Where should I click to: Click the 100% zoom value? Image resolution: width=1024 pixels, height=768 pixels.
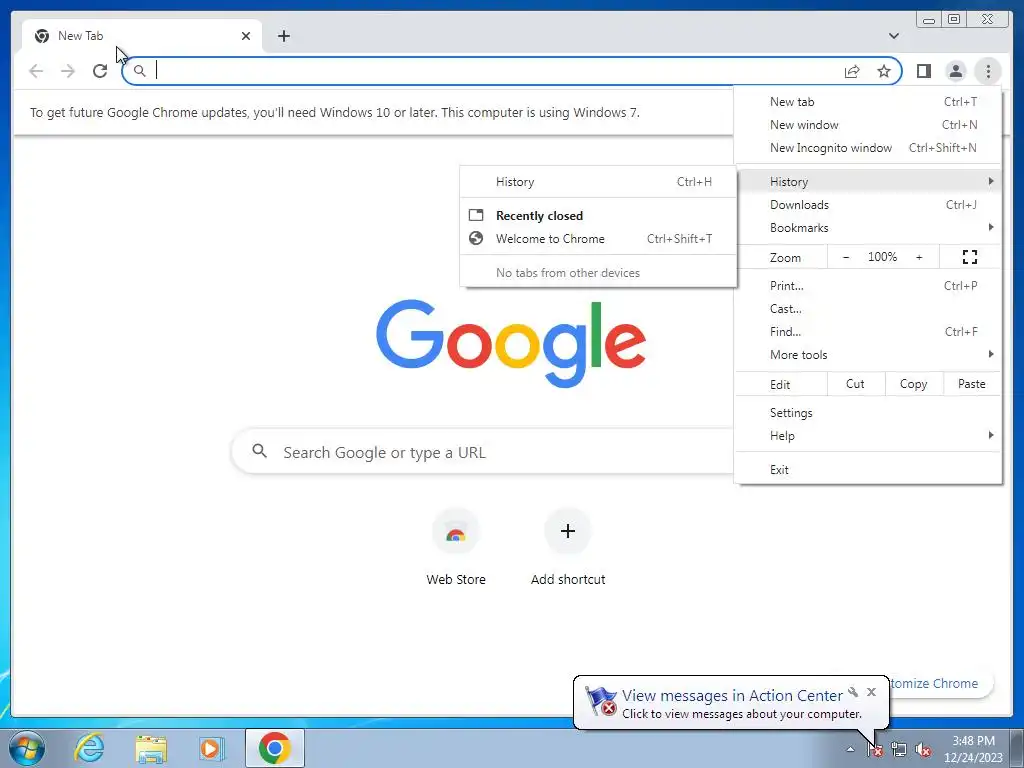click(882, 257)
